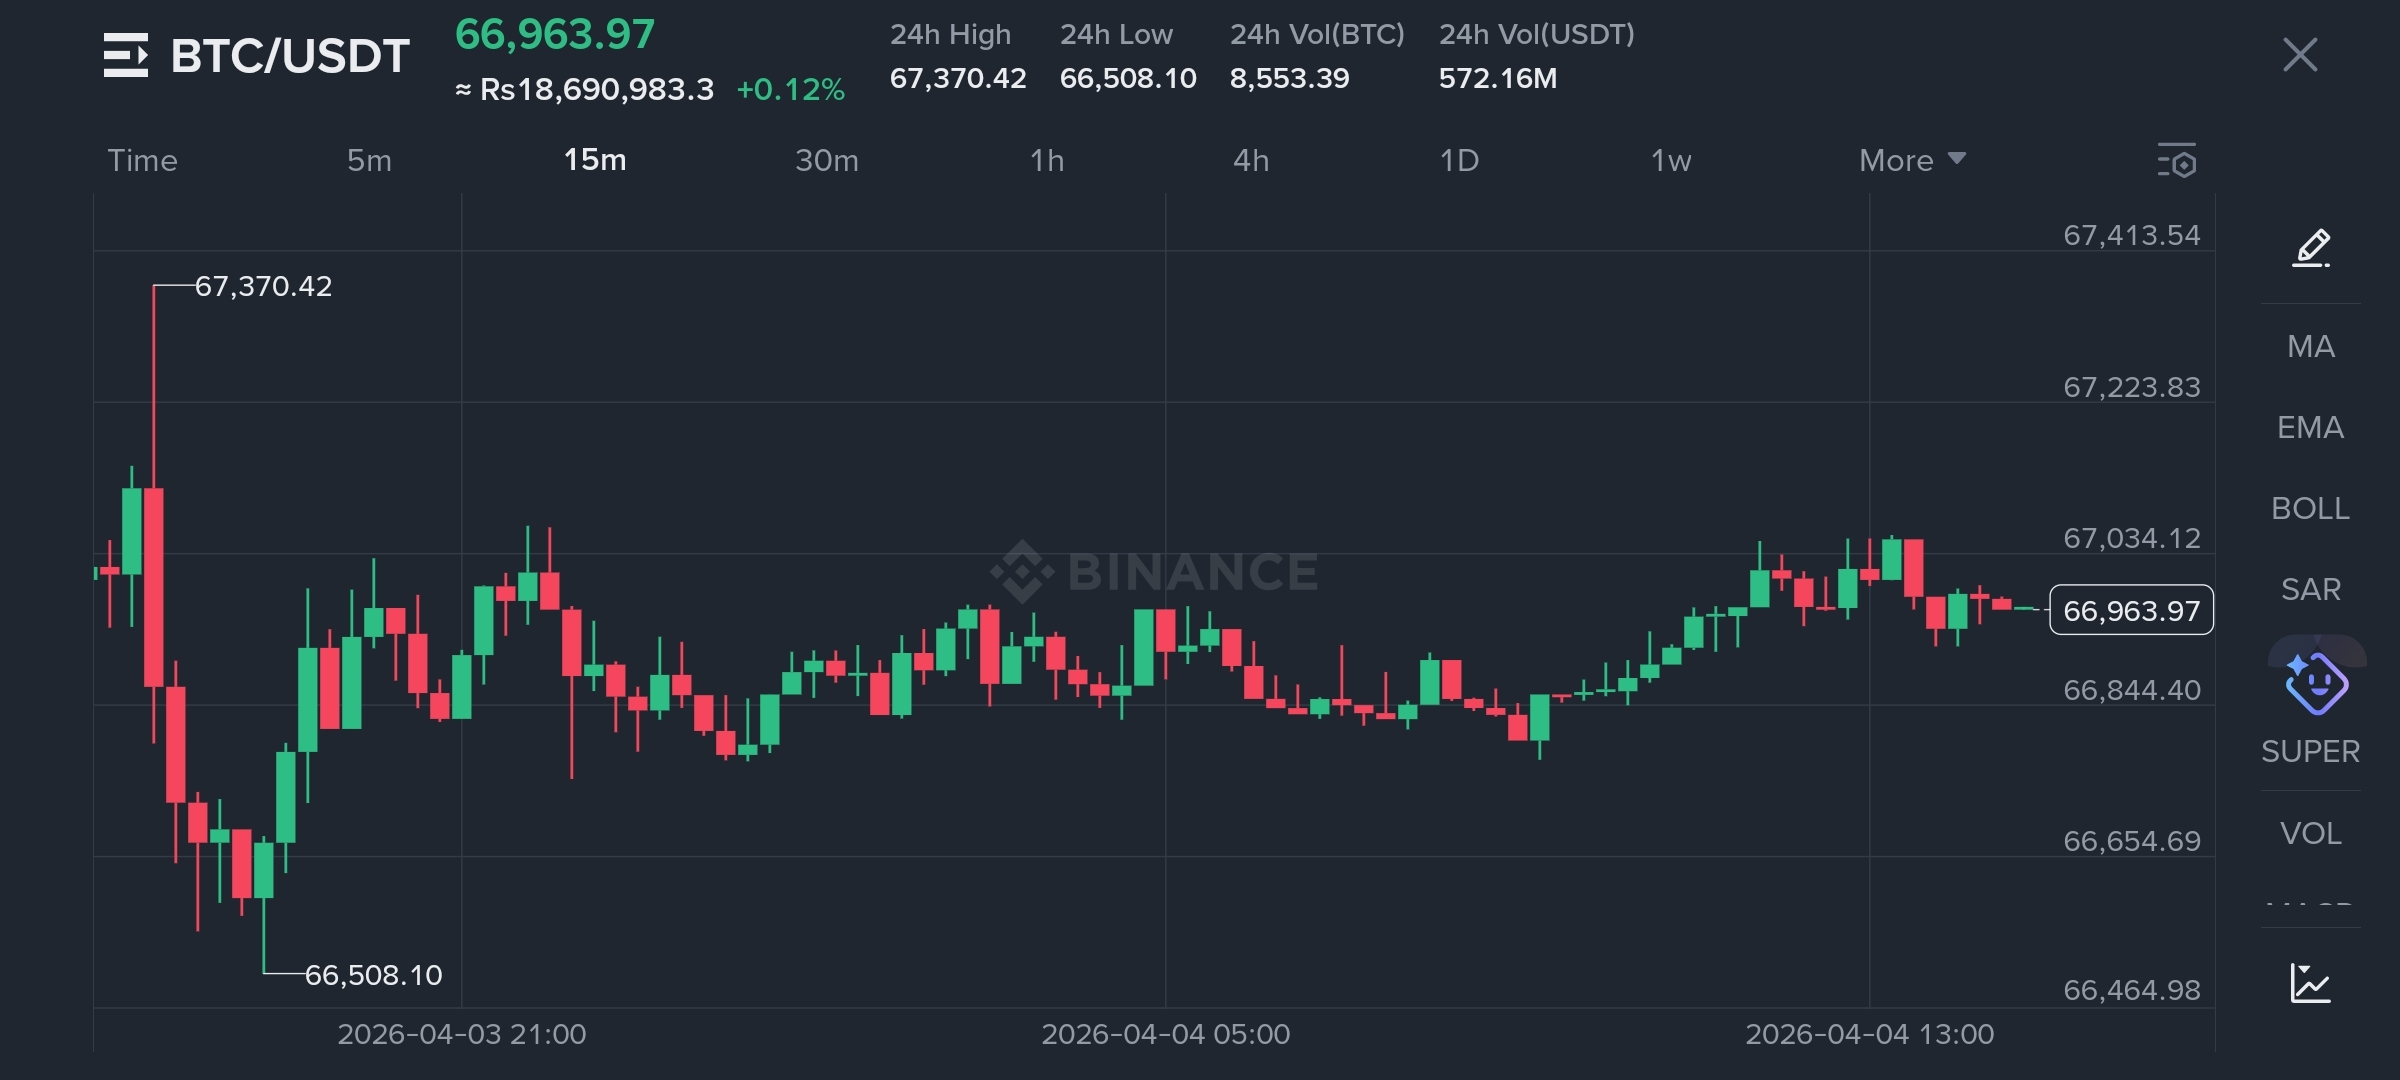Image resolution: width=2400 pixels, height=1080 pixels.
Task: Open the BTC/USDT pair selector
Action: click(290, 56)
